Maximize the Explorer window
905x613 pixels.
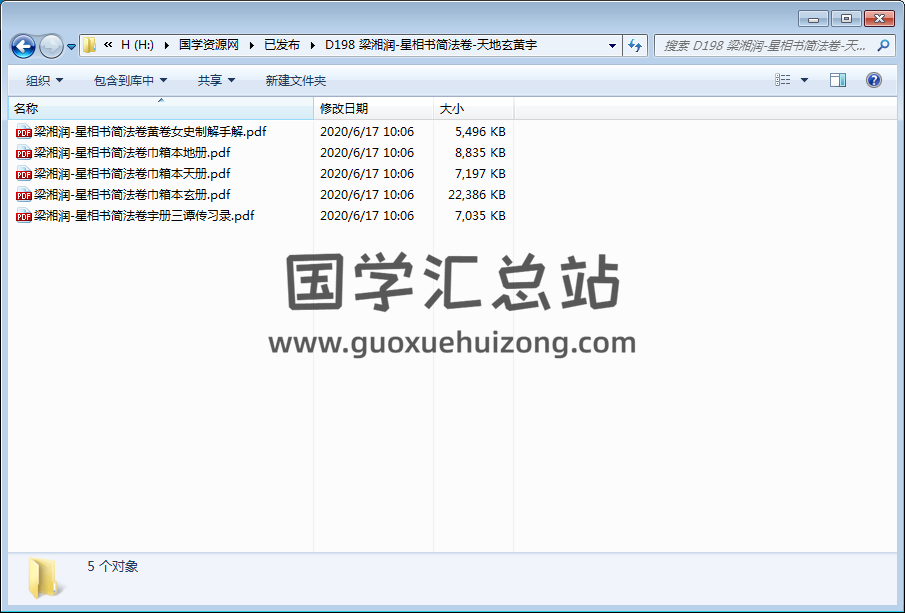click(846, 19)
